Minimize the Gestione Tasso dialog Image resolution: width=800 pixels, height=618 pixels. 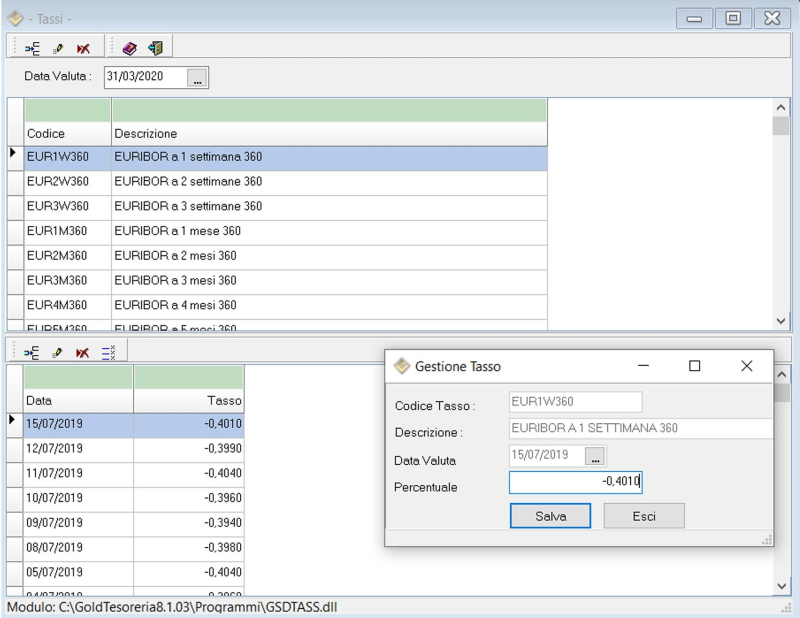(x=643, y=366)
